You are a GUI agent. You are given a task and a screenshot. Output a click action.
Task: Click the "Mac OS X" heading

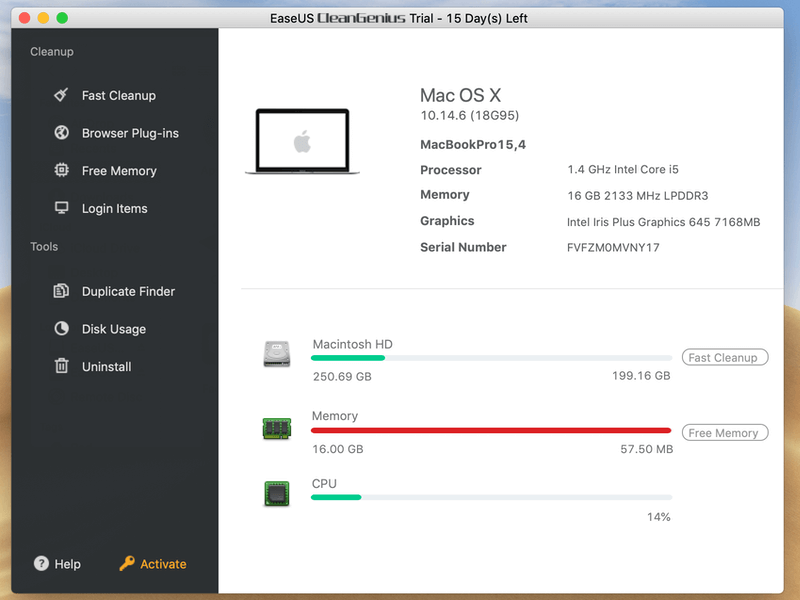tap(460, 95)
